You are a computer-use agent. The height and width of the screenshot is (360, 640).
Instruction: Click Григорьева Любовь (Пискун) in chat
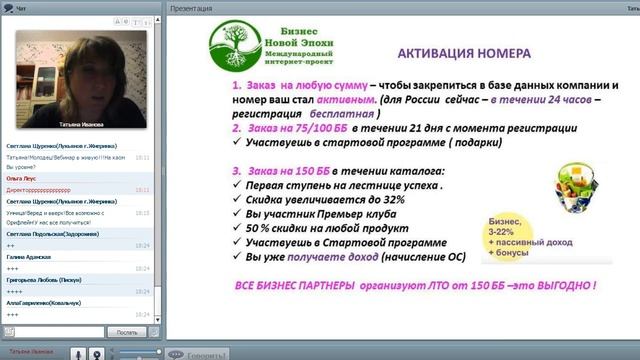[44, 280]
